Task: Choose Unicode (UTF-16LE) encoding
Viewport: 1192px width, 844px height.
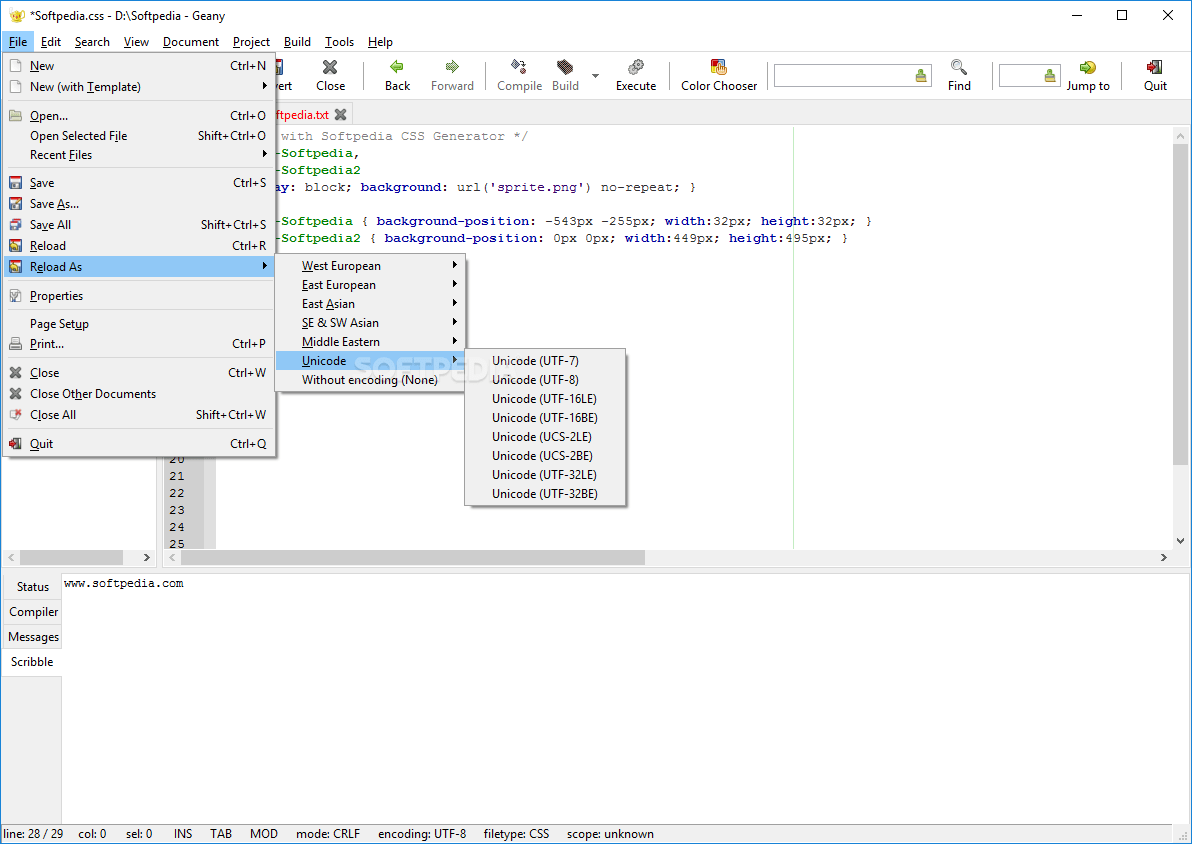Action: [545, 398]
